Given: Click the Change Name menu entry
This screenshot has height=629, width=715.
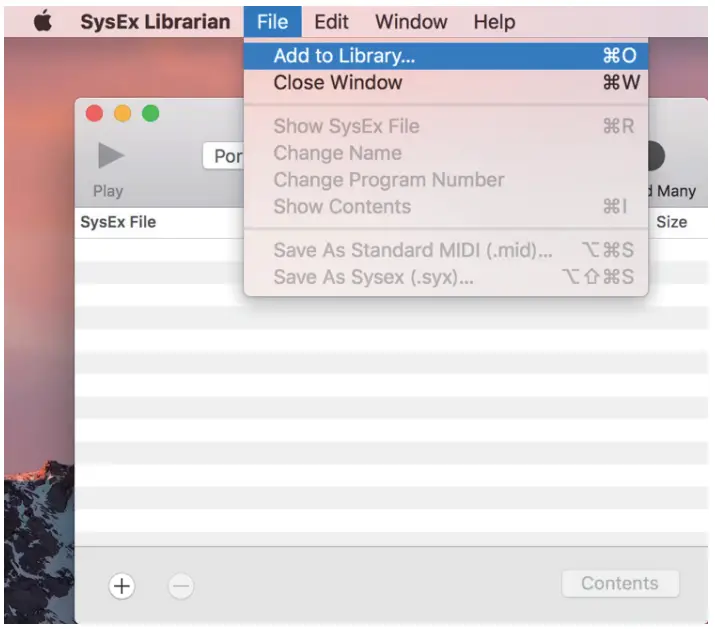Looking at the screenshot, I should coord(446,153).
